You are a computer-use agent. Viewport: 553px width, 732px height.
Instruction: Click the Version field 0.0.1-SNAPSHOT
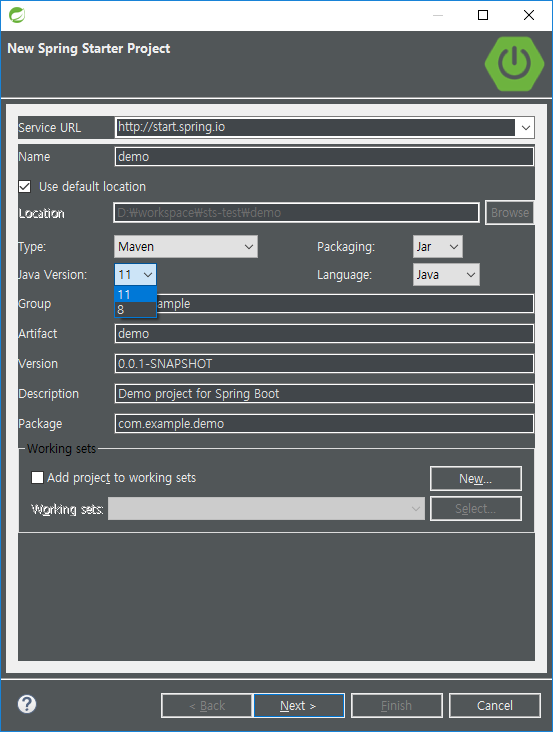pyautogui.click(x=324, y=364)
